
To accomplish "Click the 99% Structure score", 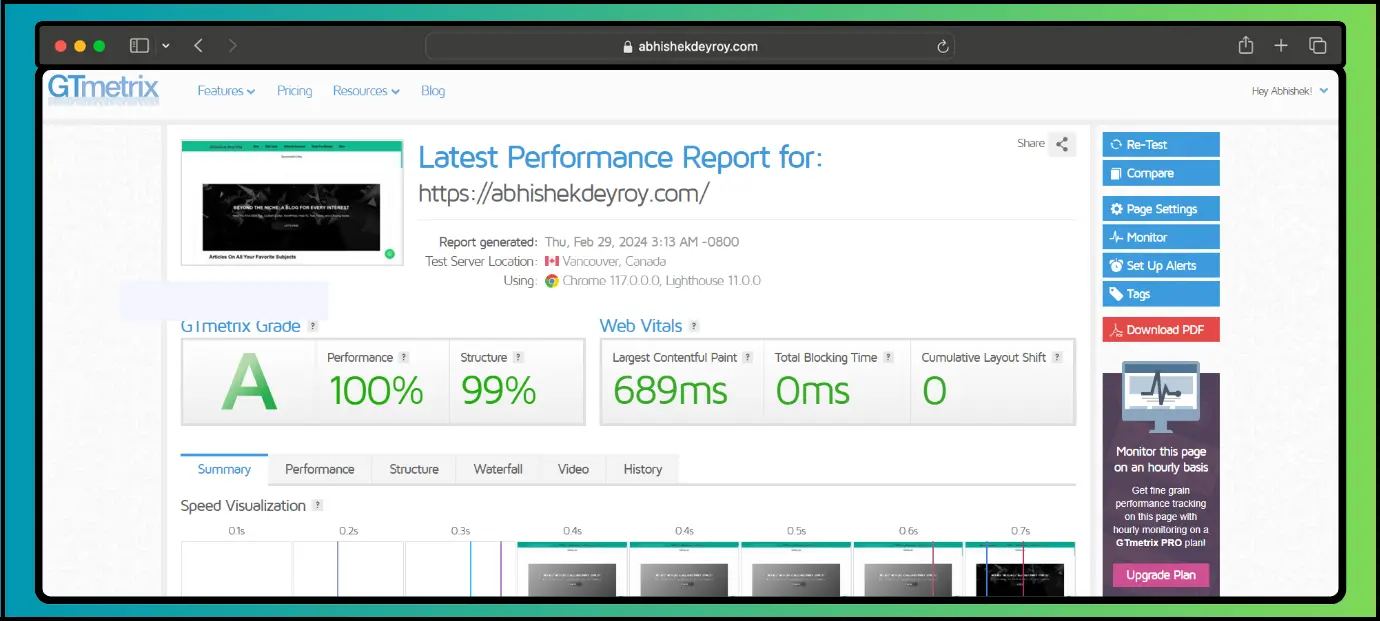I will pos(499,391).
